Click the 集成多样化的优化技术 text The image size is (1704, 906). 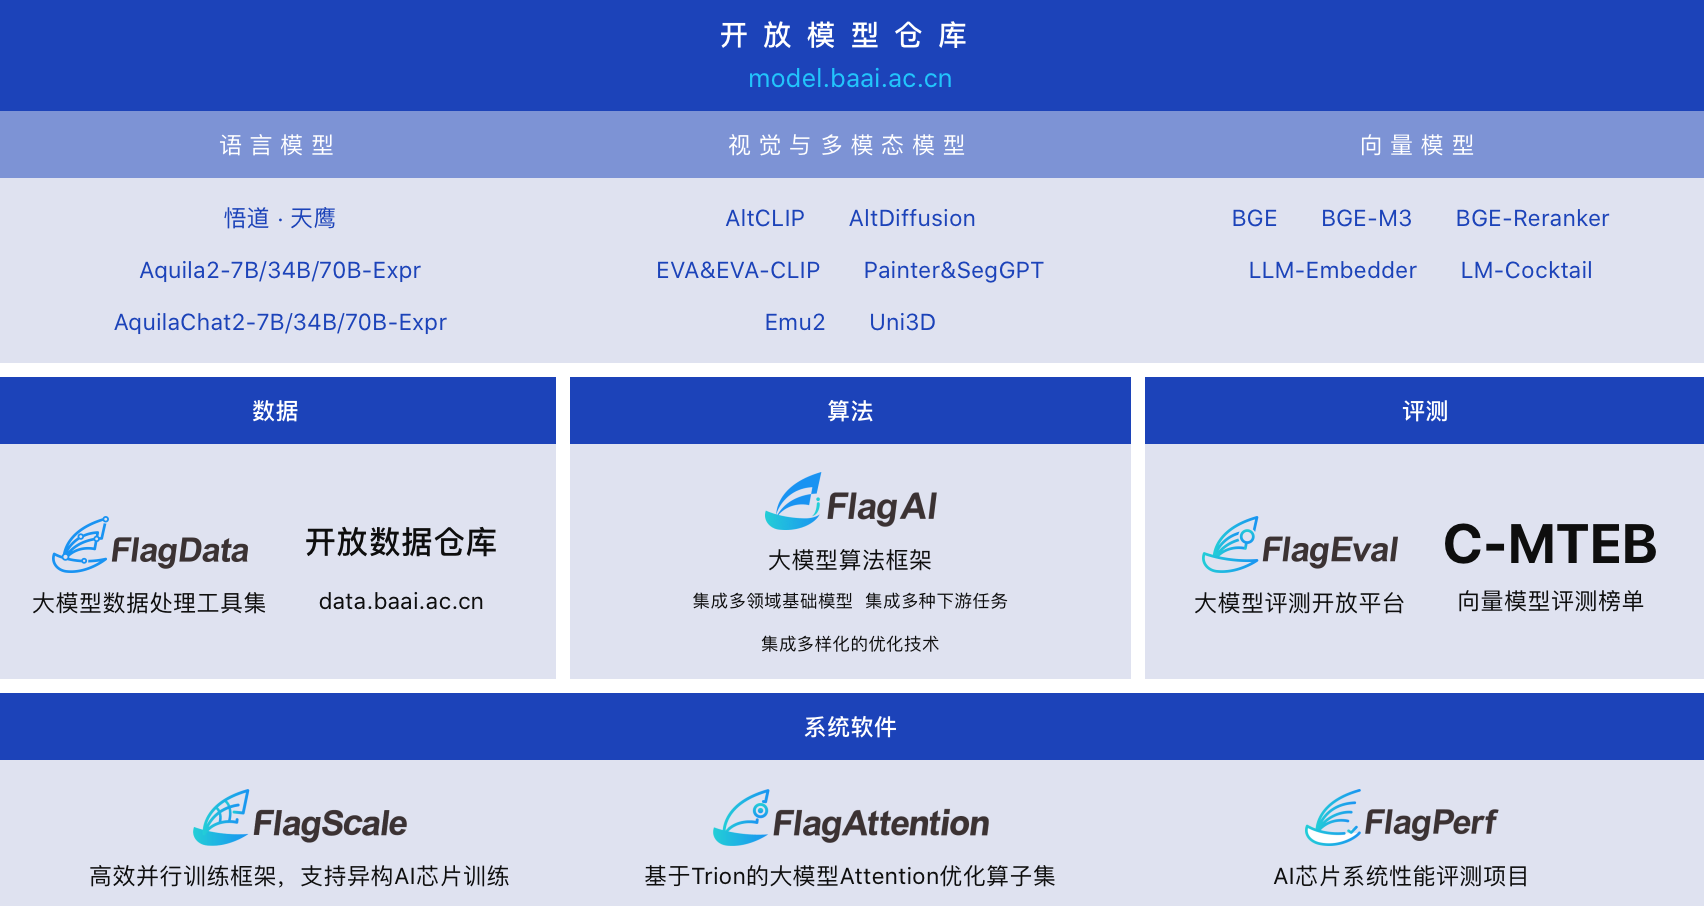point(850,644)
